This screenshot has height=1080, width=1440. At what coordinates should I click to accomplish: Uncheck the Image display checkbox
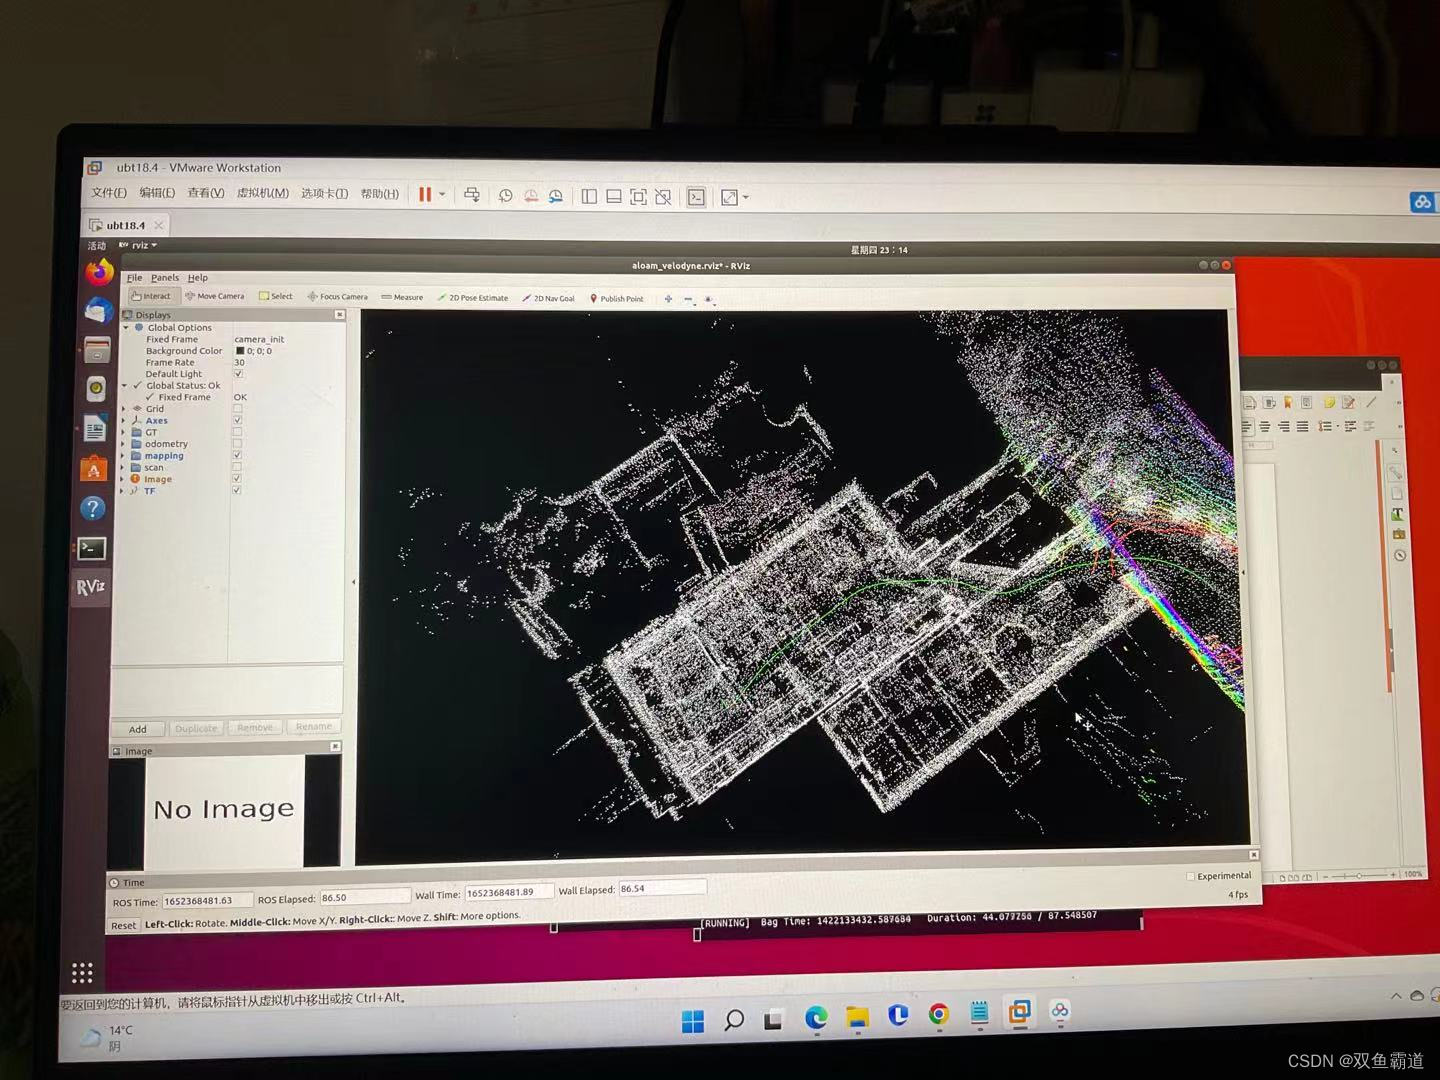click(237, 479)
